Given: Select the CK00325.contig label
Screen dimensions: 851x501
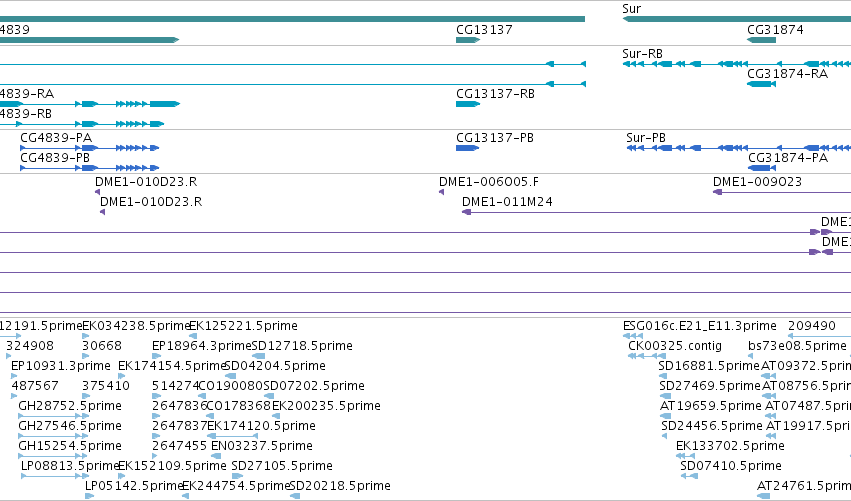Looking at the screenshot, I should 675,346.
